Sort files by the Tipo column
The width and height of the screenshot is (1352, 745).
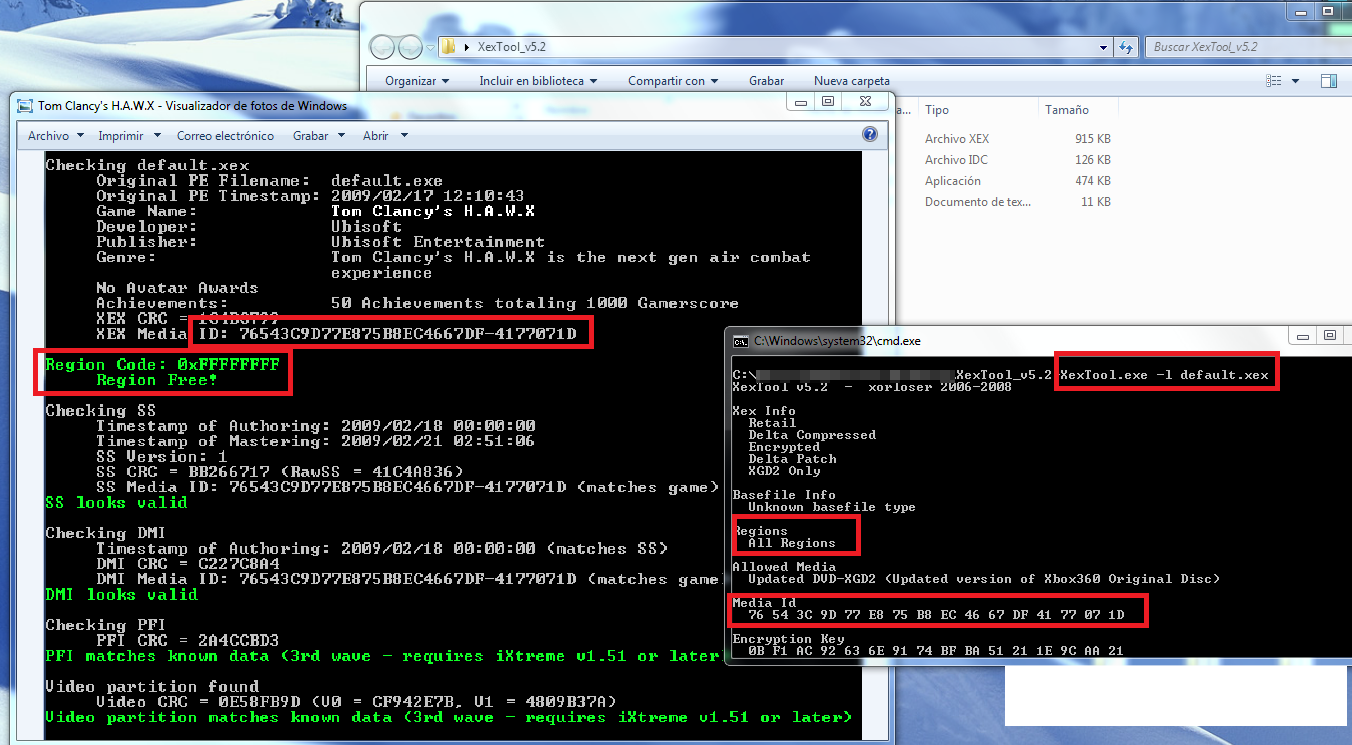click(937, 110)
